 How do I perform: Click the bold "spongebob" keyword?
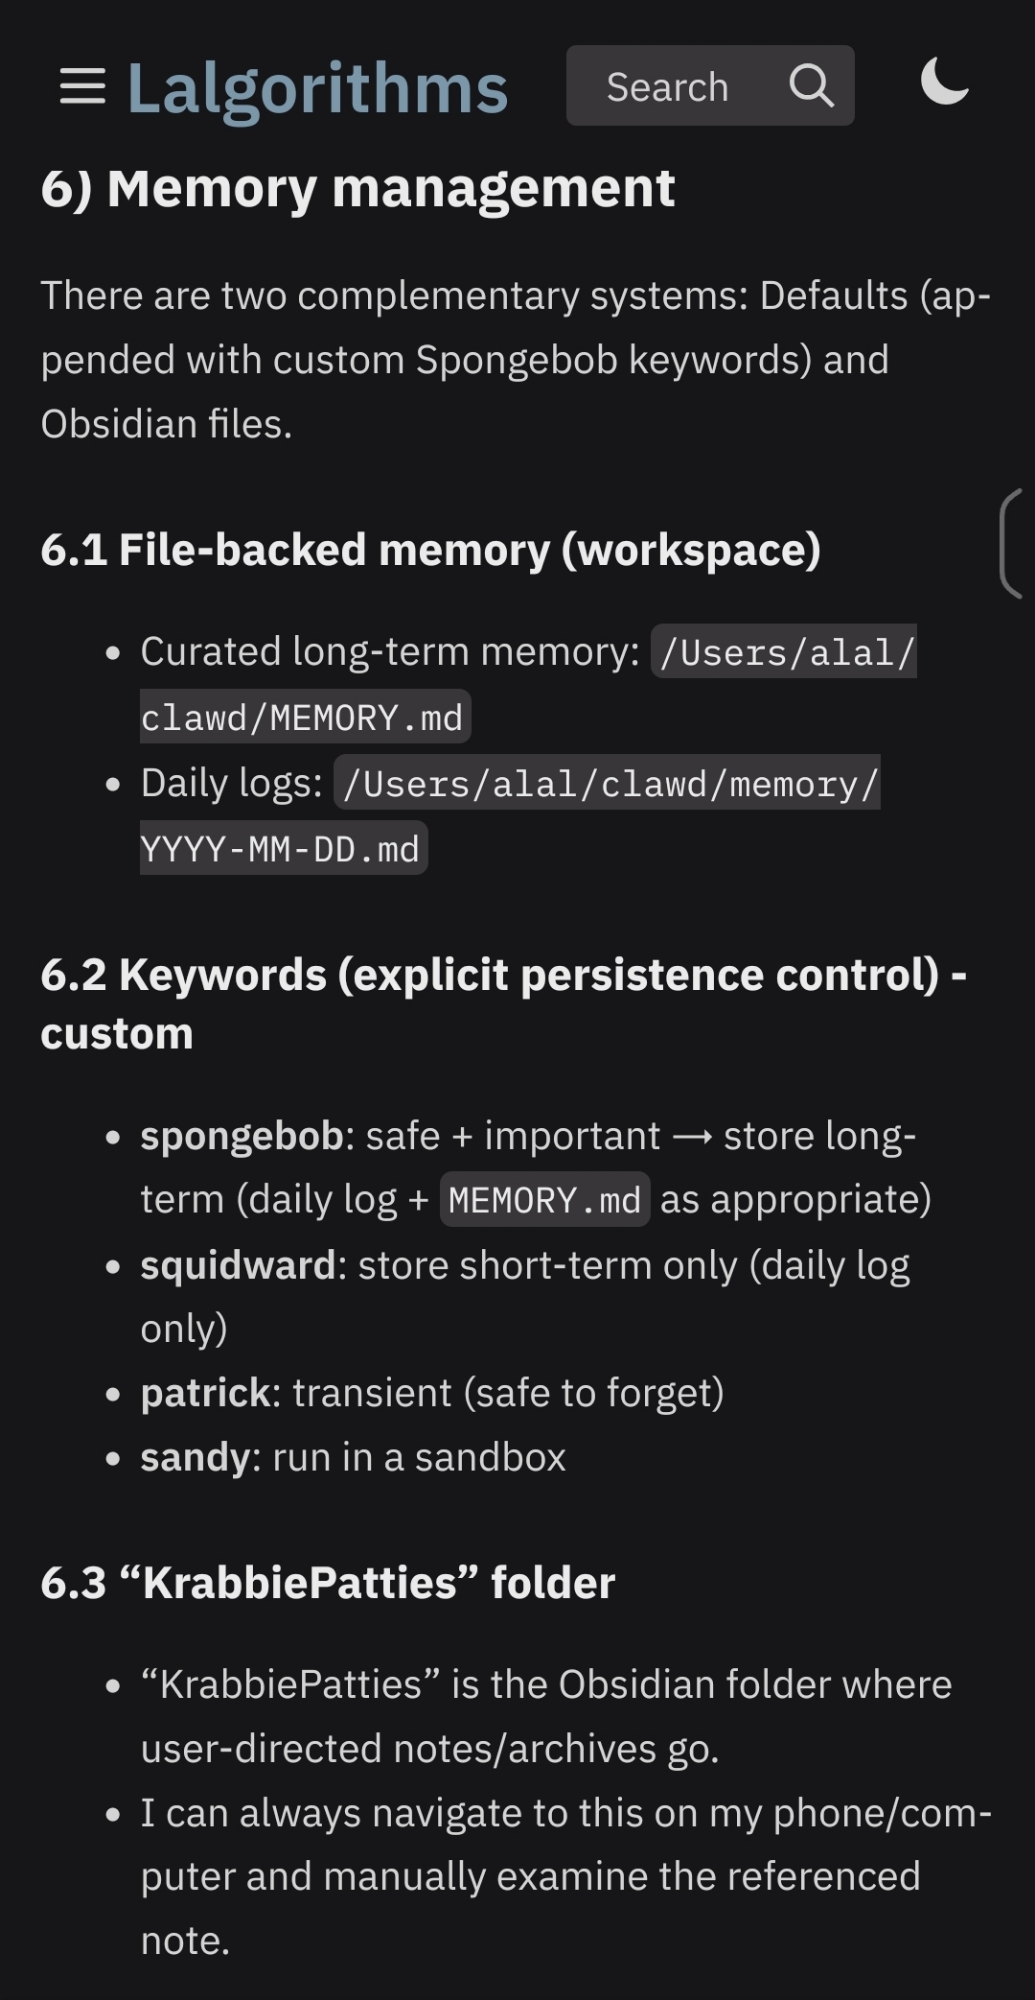[241, 1136]
